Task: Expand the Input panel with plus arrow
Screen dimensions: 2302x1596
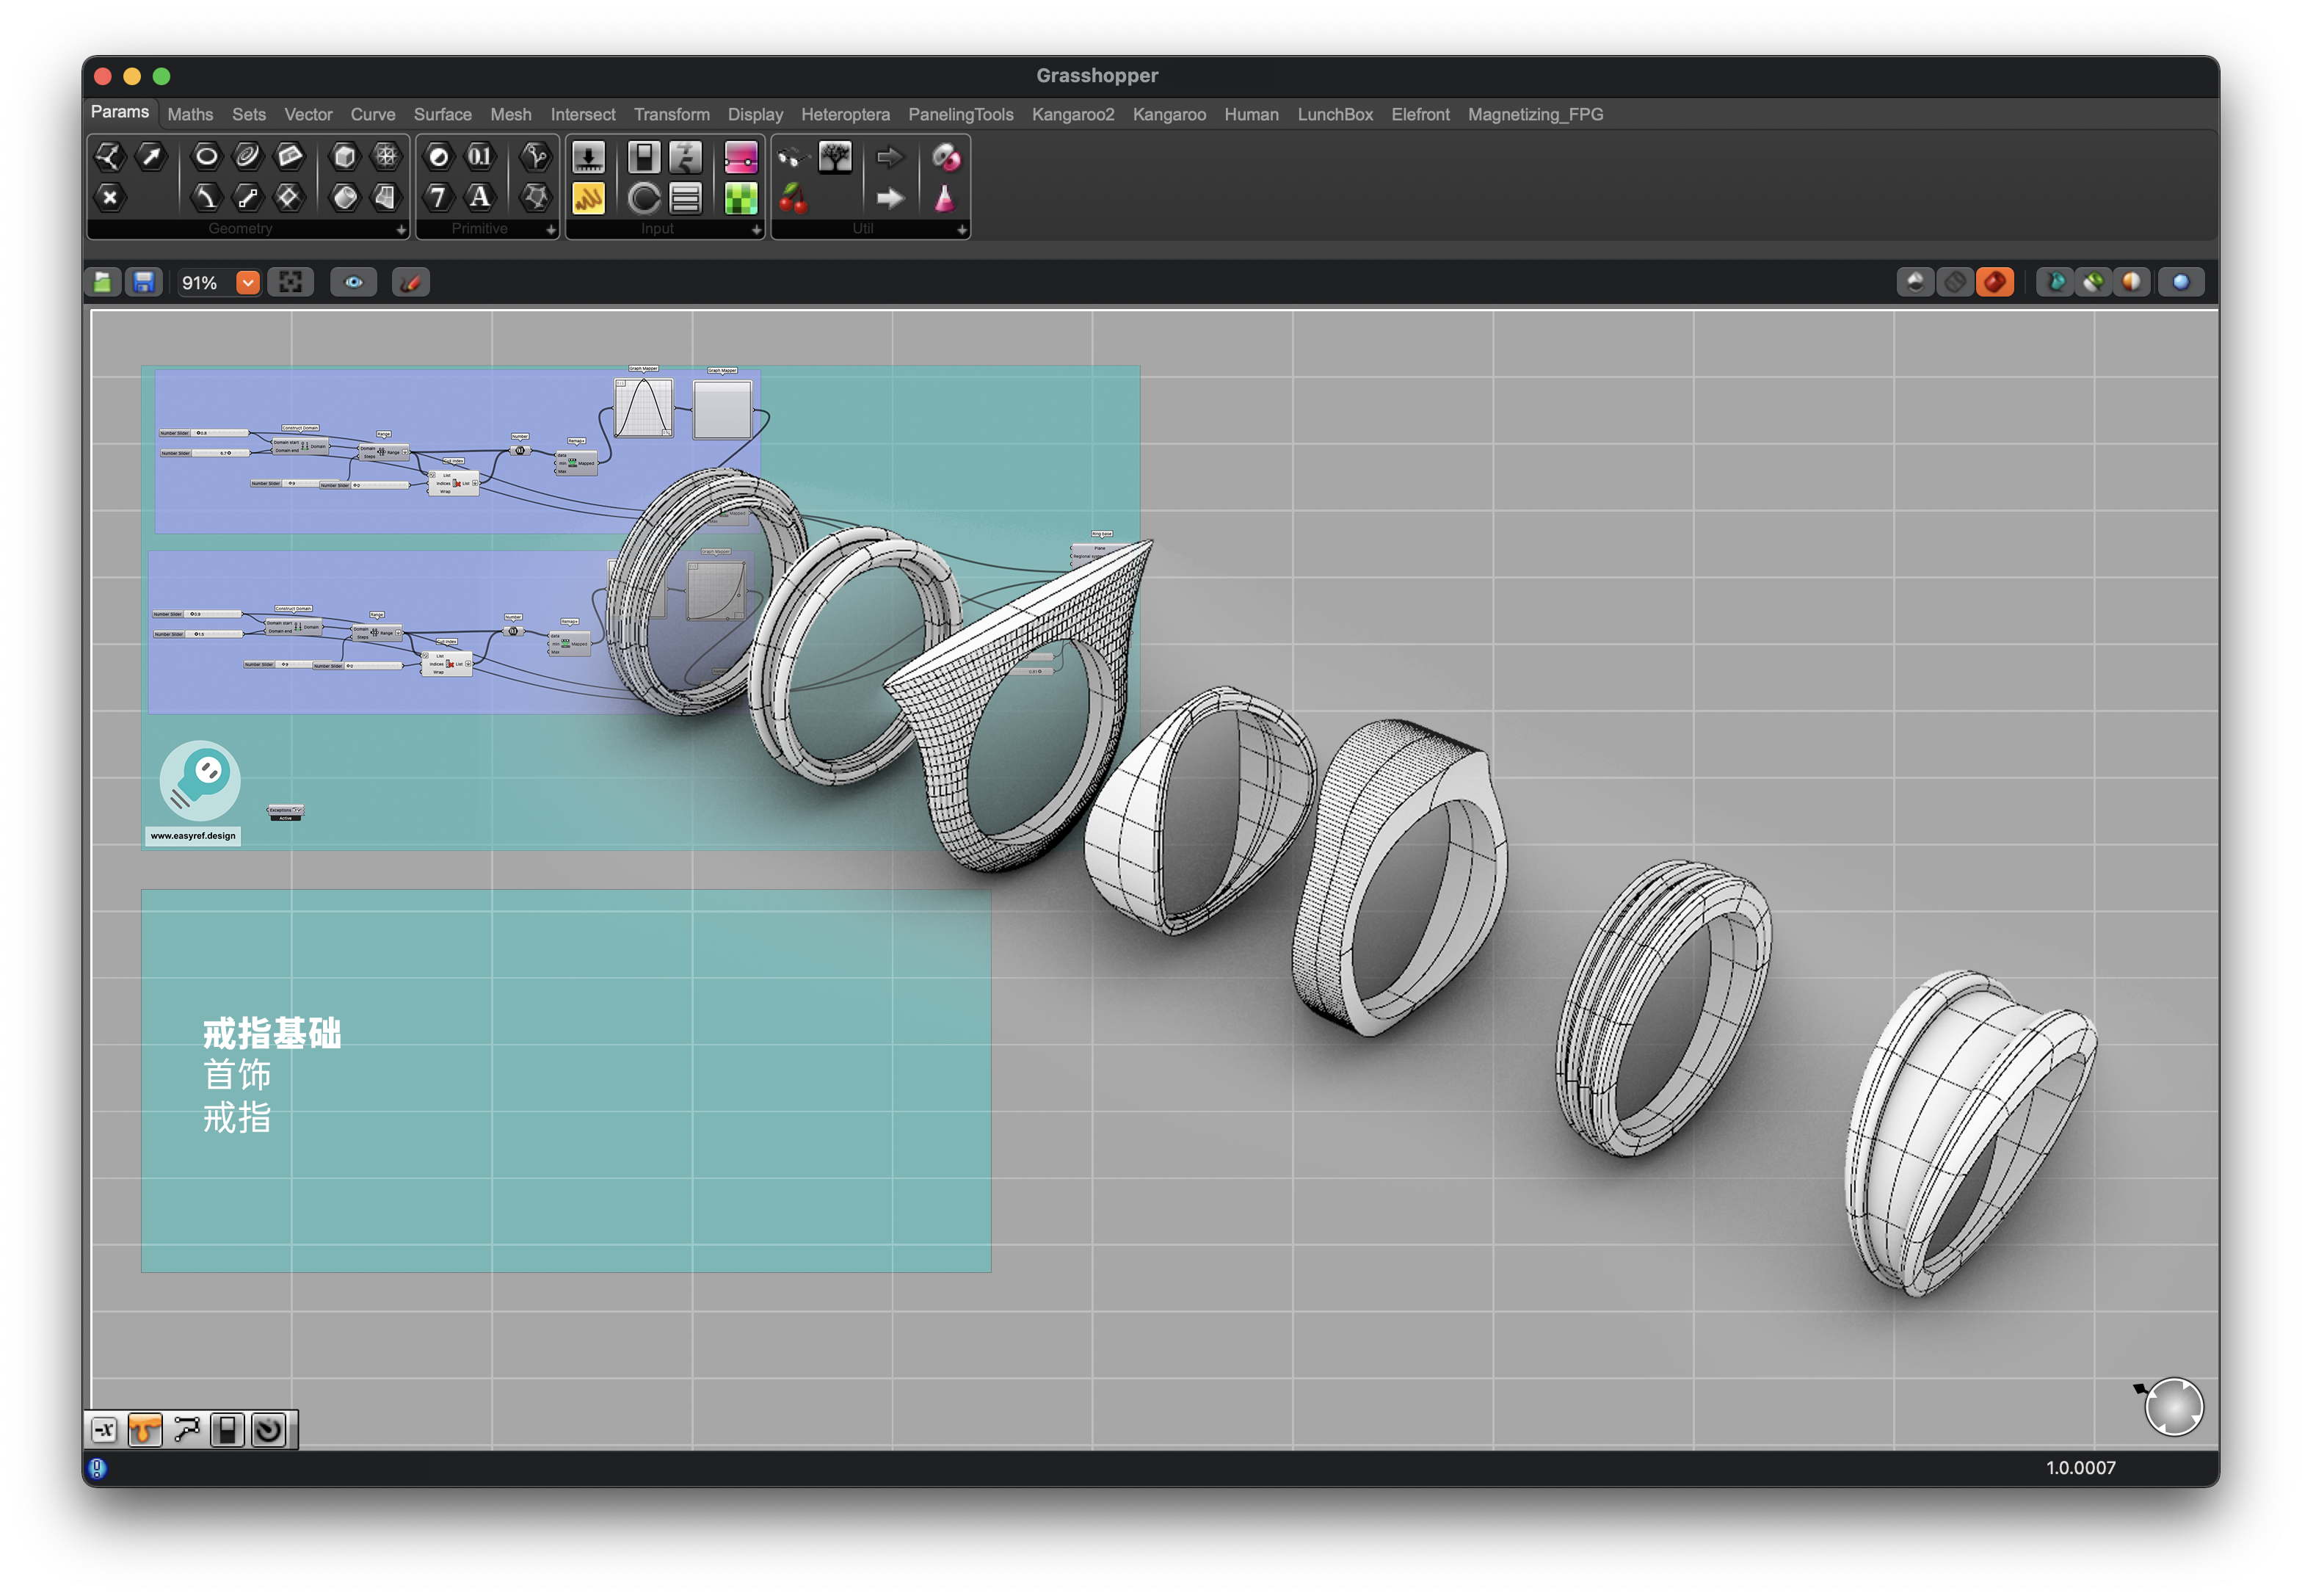Action: [x=756, y=230]
